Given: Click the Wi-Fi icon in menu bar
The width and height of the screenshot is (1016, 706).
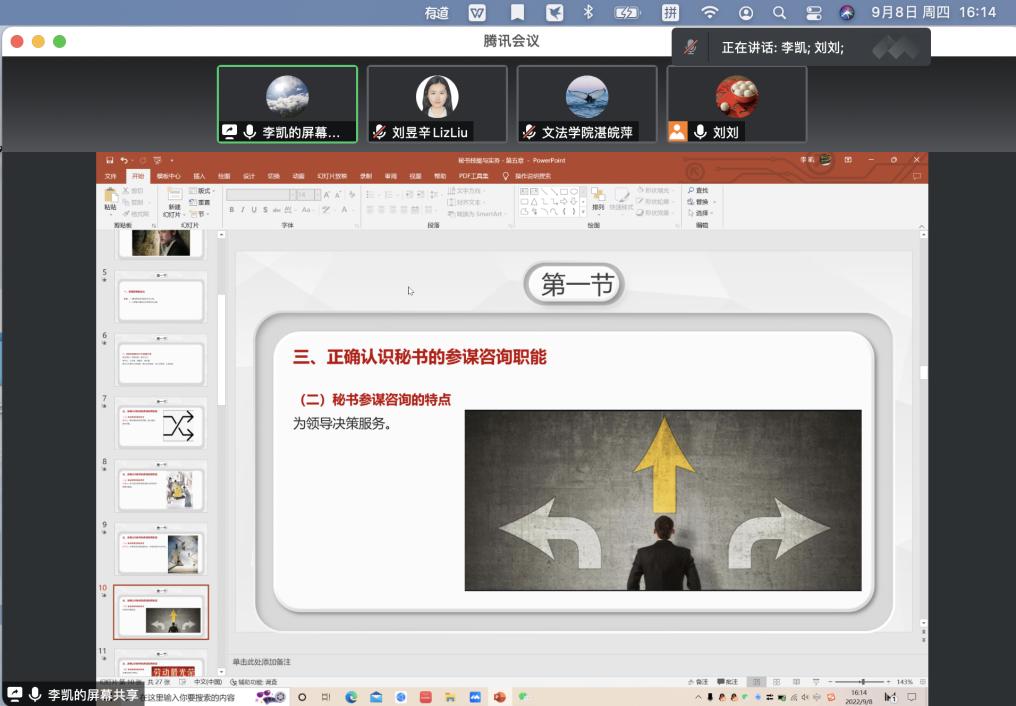Looking at the screenshot, I should pyautogui.click(x=709, y=12).
